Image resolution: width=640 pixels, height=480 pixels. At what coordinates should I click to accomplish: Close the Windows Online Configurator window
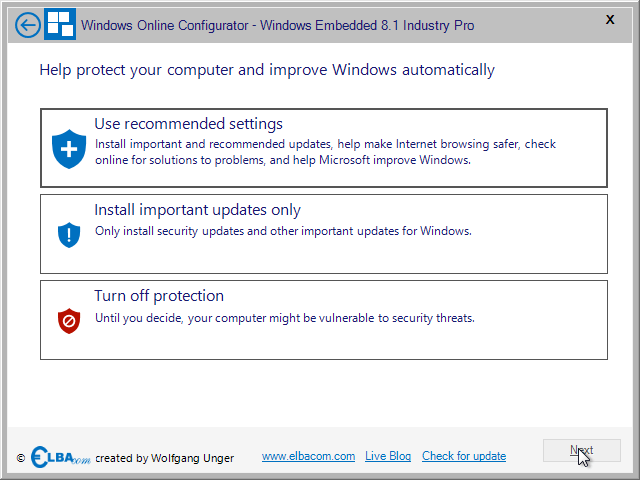point(610,20)
